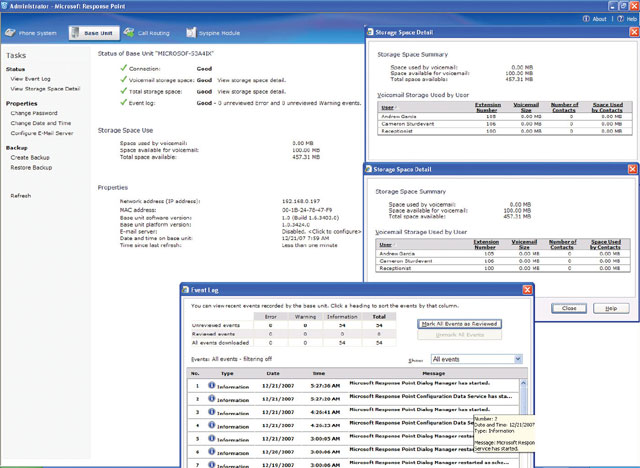Close the upper Storage Space Detail window
This screenshot has height=468, width=640.
[634, 32]
